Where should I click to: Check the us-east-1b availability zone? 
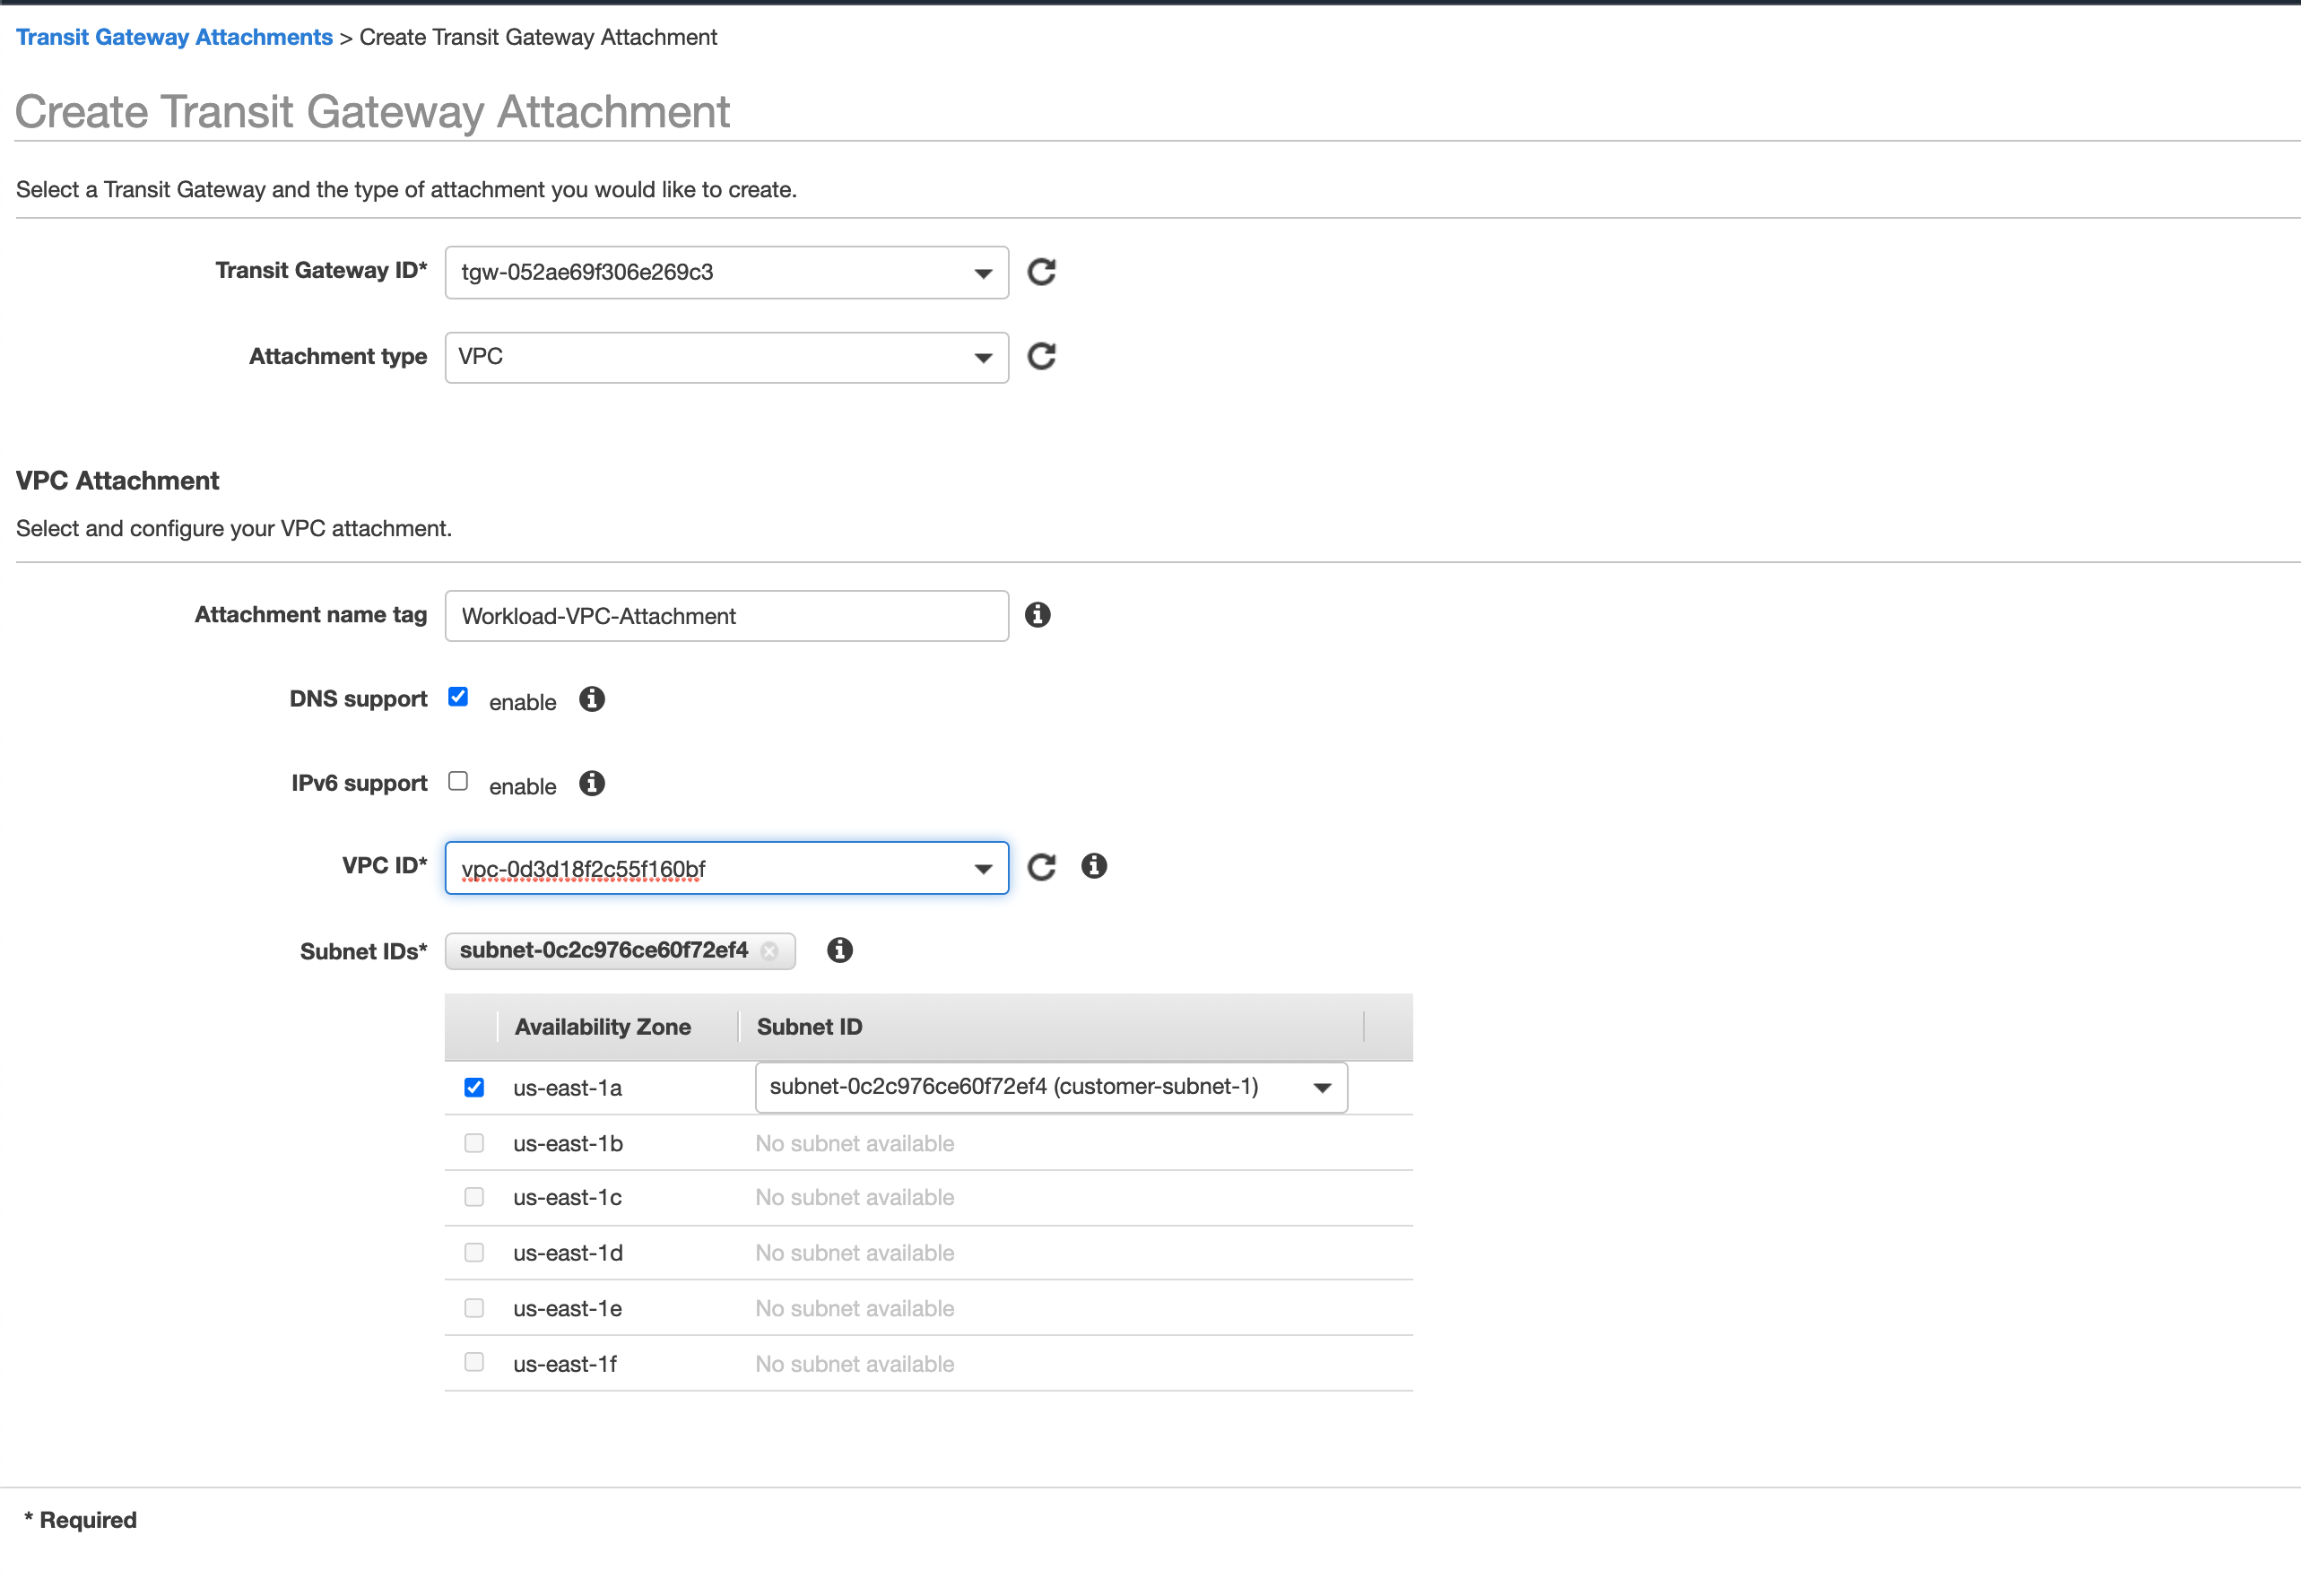pos(474,1143)
